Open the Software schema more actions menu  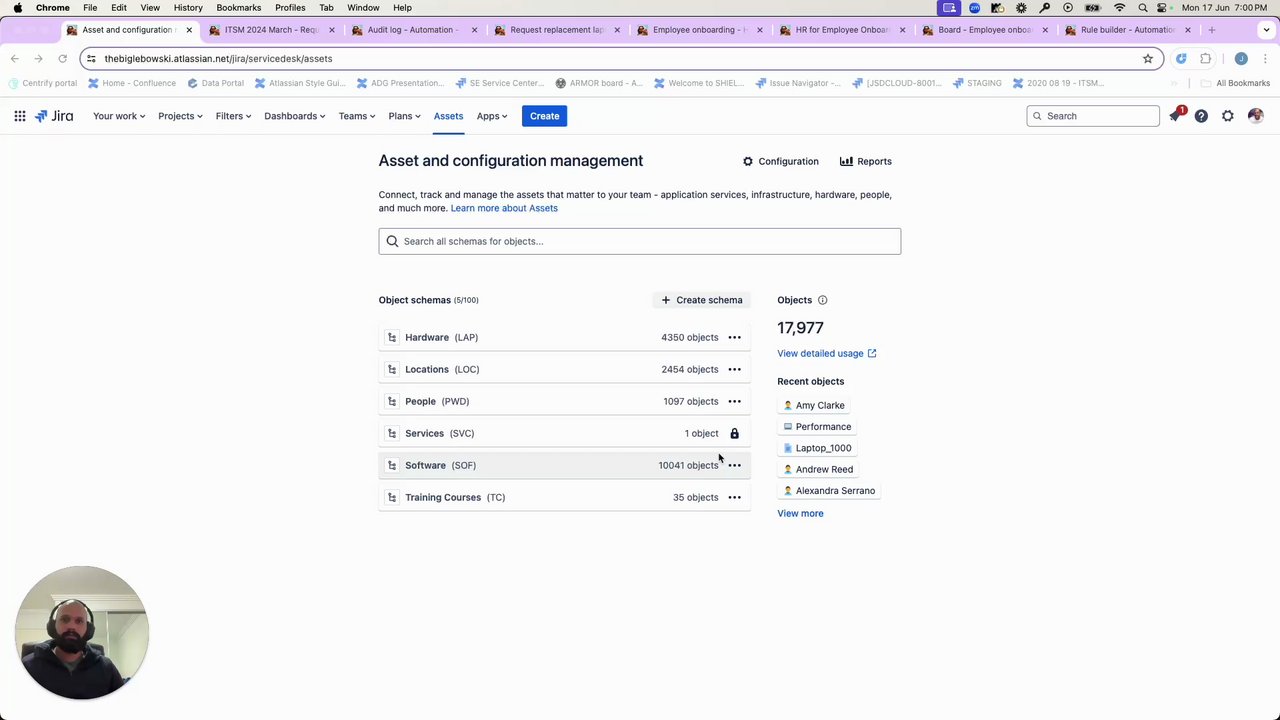[x=734, y=466]
